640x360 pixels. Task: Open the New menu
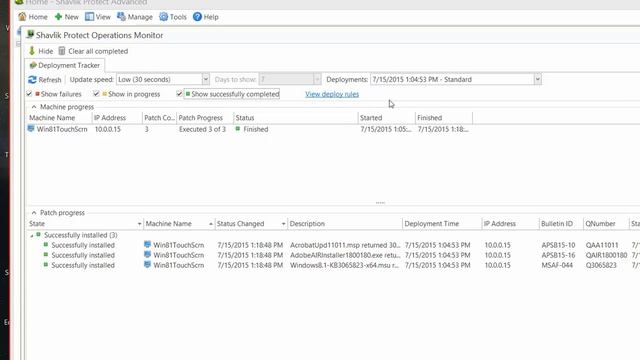[67, 17]
